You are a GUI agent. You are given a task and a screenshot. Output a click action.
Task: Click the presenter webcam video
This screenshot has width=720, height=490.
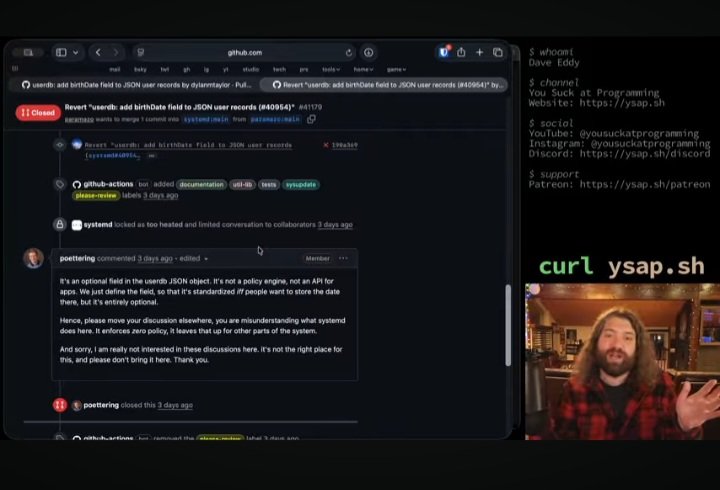(622, 361)
